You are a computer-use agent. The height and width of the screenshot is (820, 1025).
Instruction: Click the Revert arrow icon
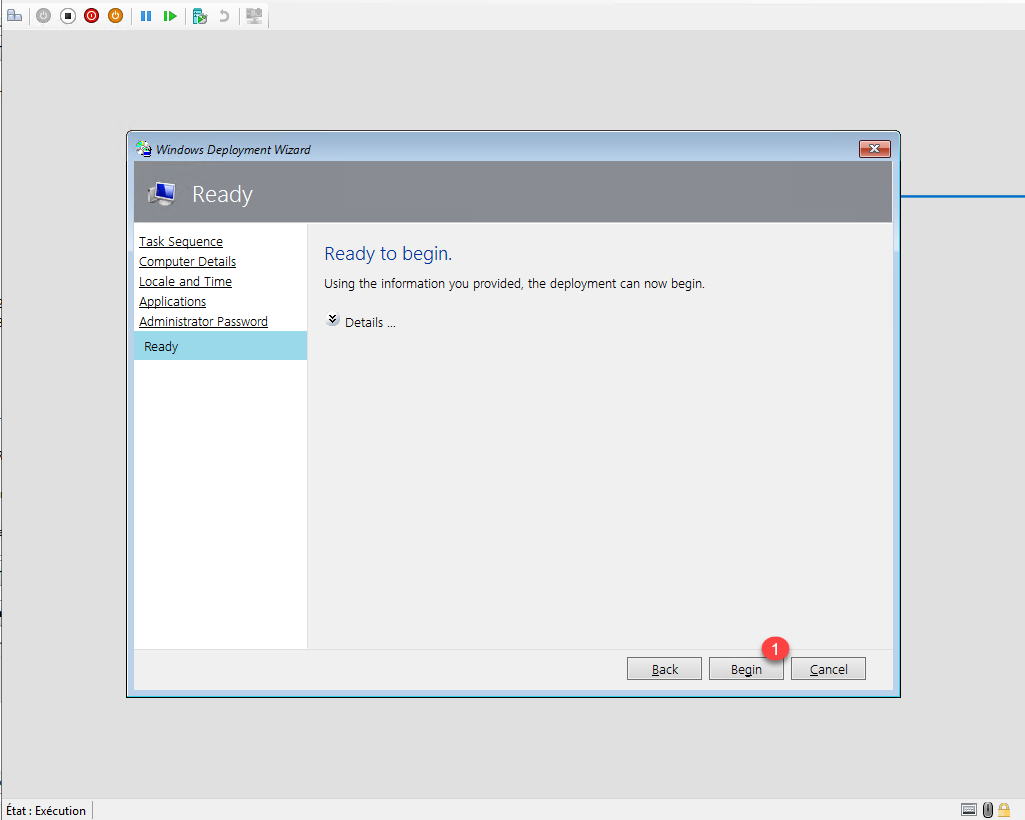pos(224,16)
